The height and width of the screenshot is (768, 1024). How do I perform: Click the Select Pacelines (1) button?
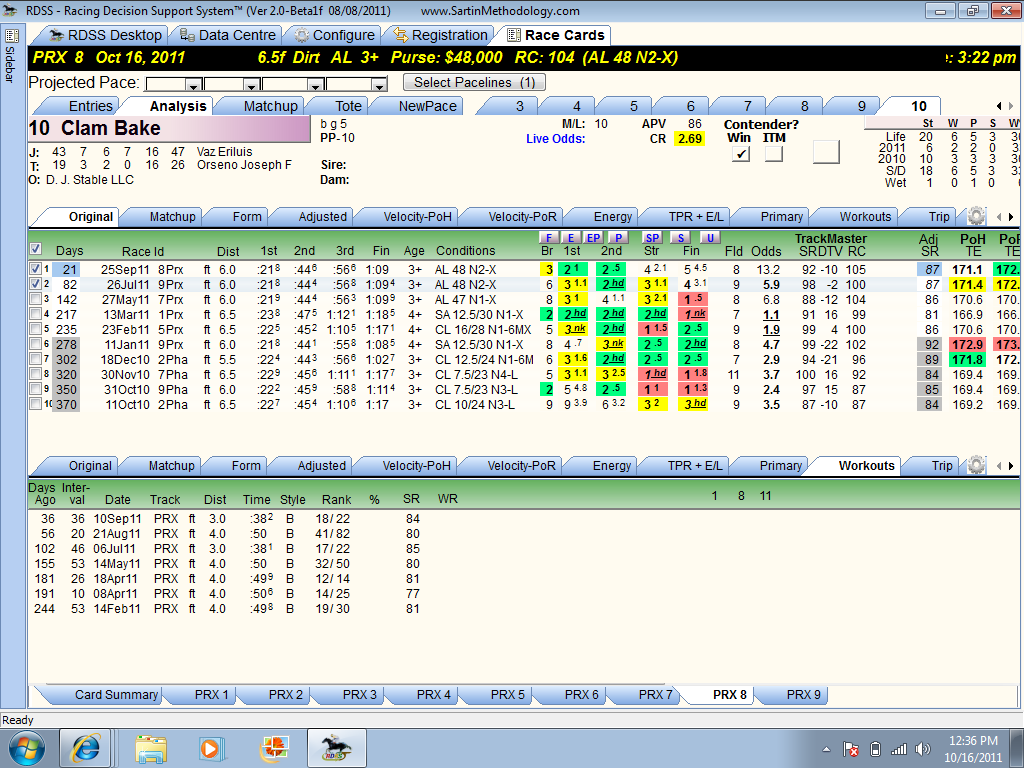pos(474,82)
